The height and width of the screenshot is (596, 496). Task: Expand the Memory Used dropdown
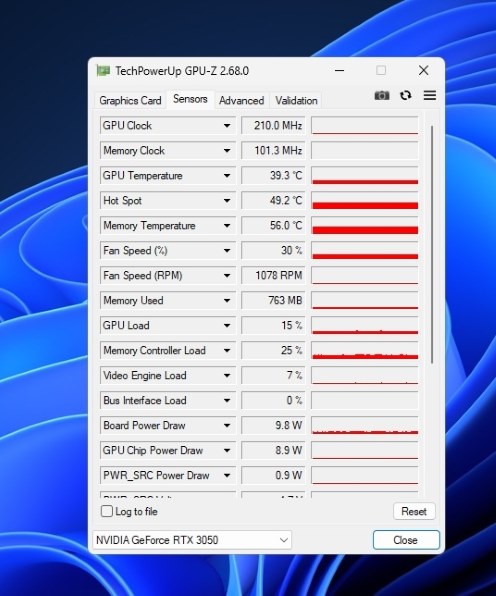pos(227,301)
